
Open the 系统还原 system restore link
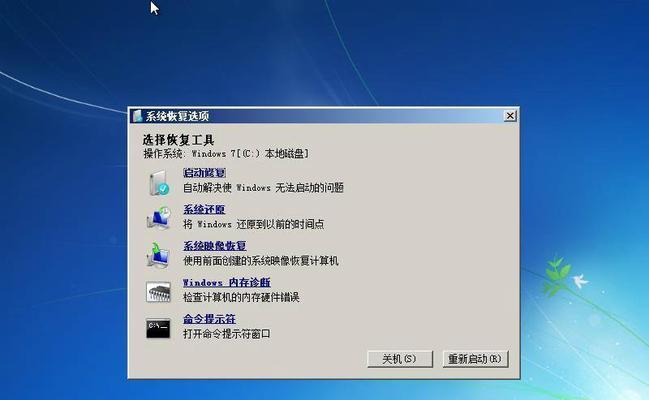click(204, 210)
